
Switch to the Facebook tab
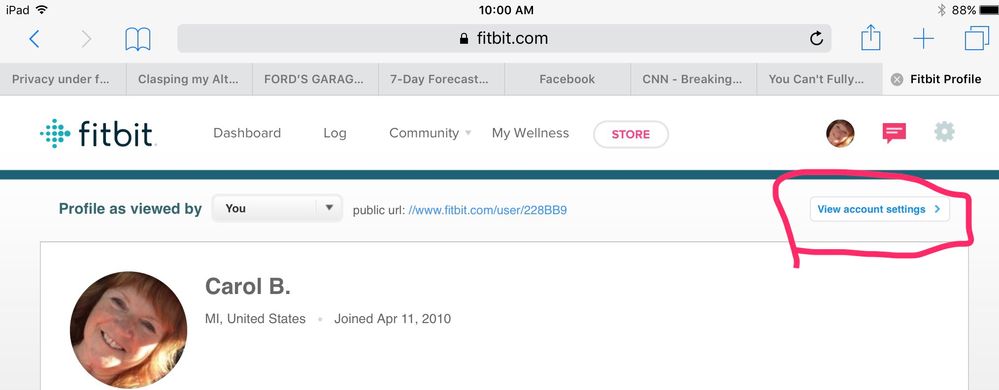click(567, 79)
